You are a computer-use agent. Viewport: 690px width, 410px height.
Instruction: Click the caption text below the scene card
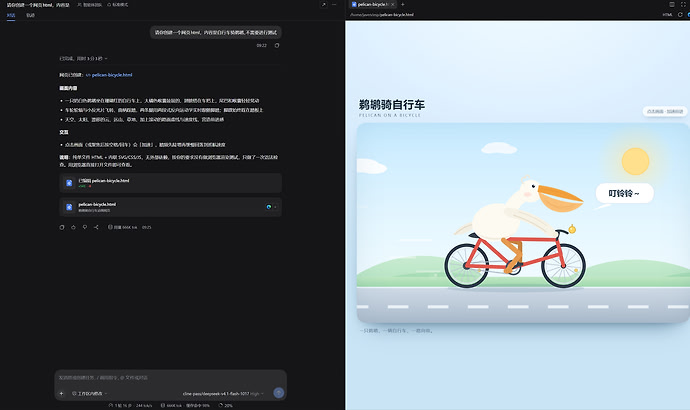pos(396,330)
